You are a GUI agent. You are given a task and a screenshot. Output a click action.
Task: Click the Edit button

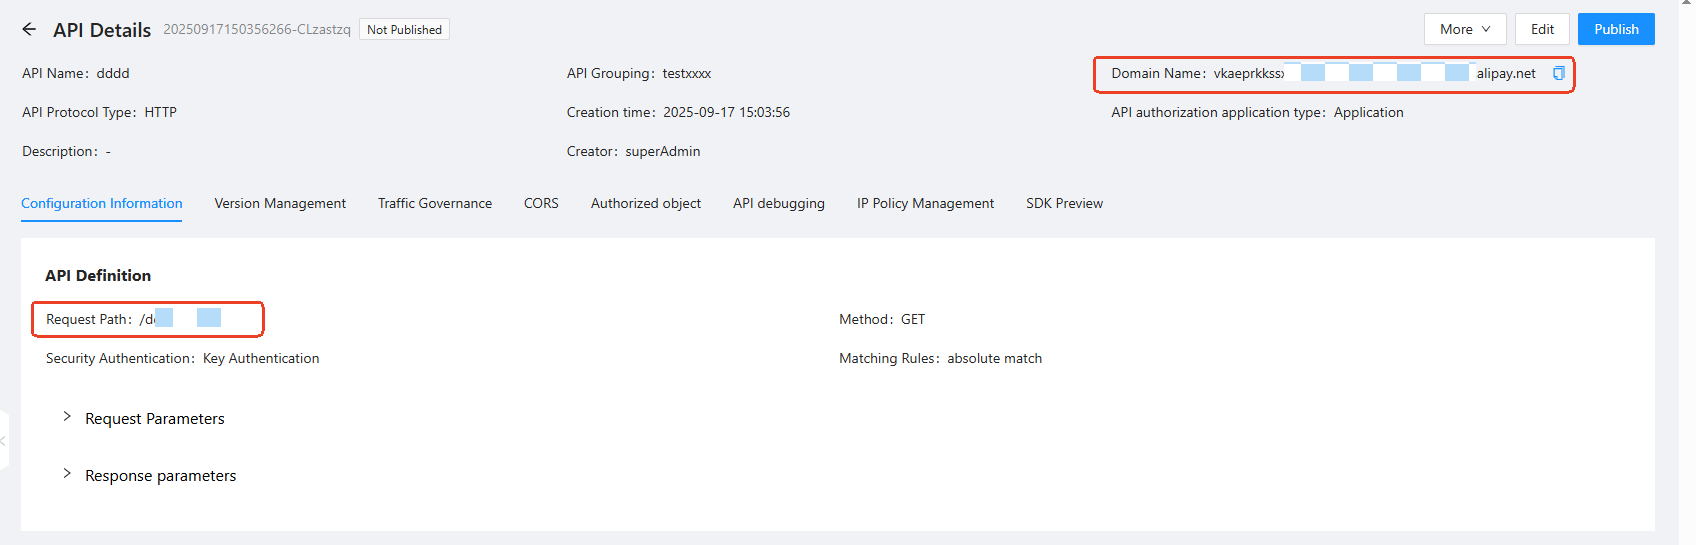pyautogui.click(x=1542, y=29)
